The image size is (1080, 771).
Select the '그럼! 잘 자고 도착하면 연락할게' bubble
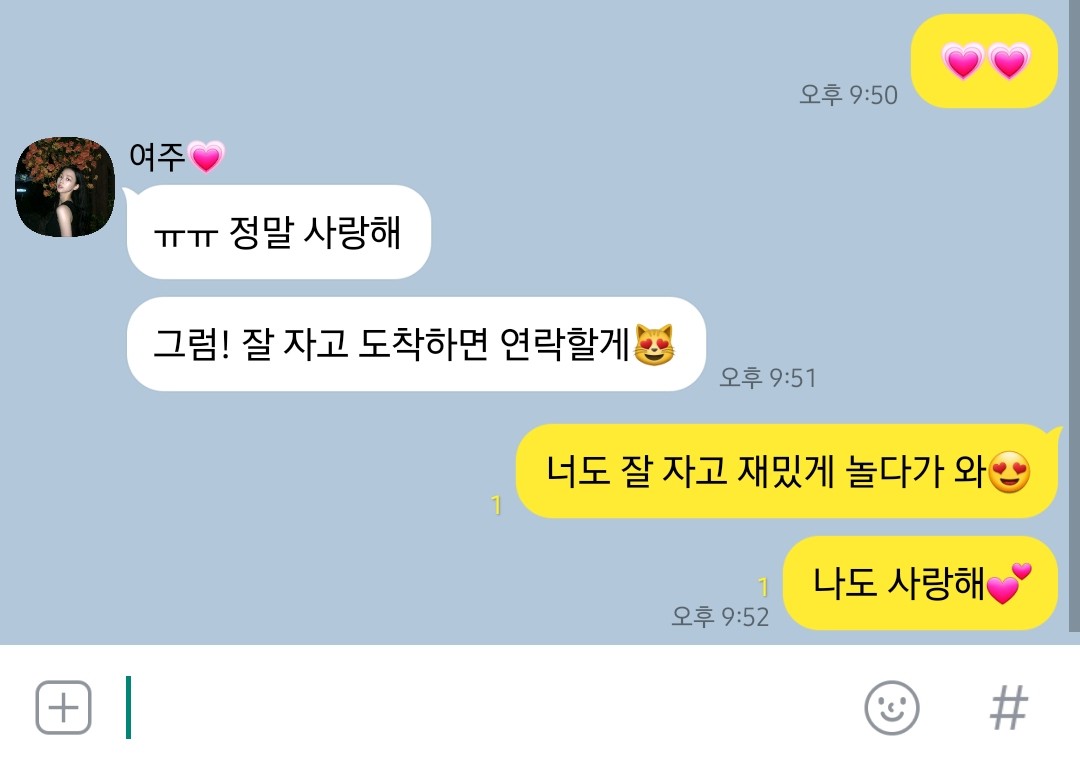416,344
